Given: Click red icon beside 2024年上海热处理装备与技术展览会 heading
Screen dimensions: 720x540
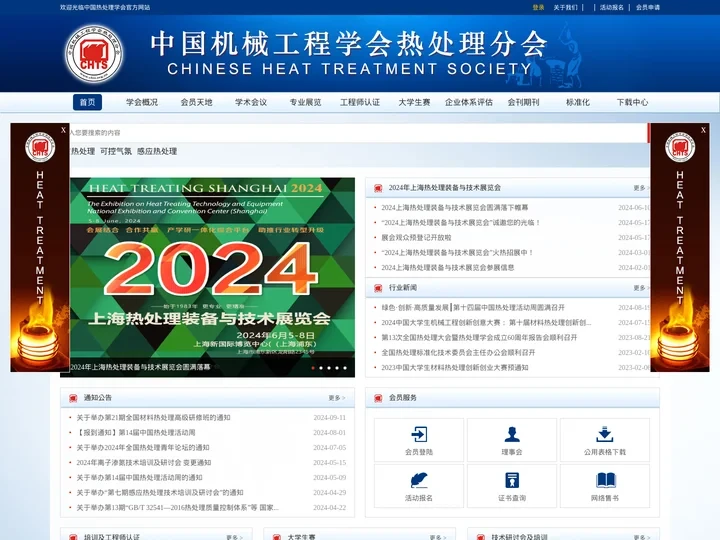Looking at the screenshot, I should pyautogui.click(x=378, y=188).
